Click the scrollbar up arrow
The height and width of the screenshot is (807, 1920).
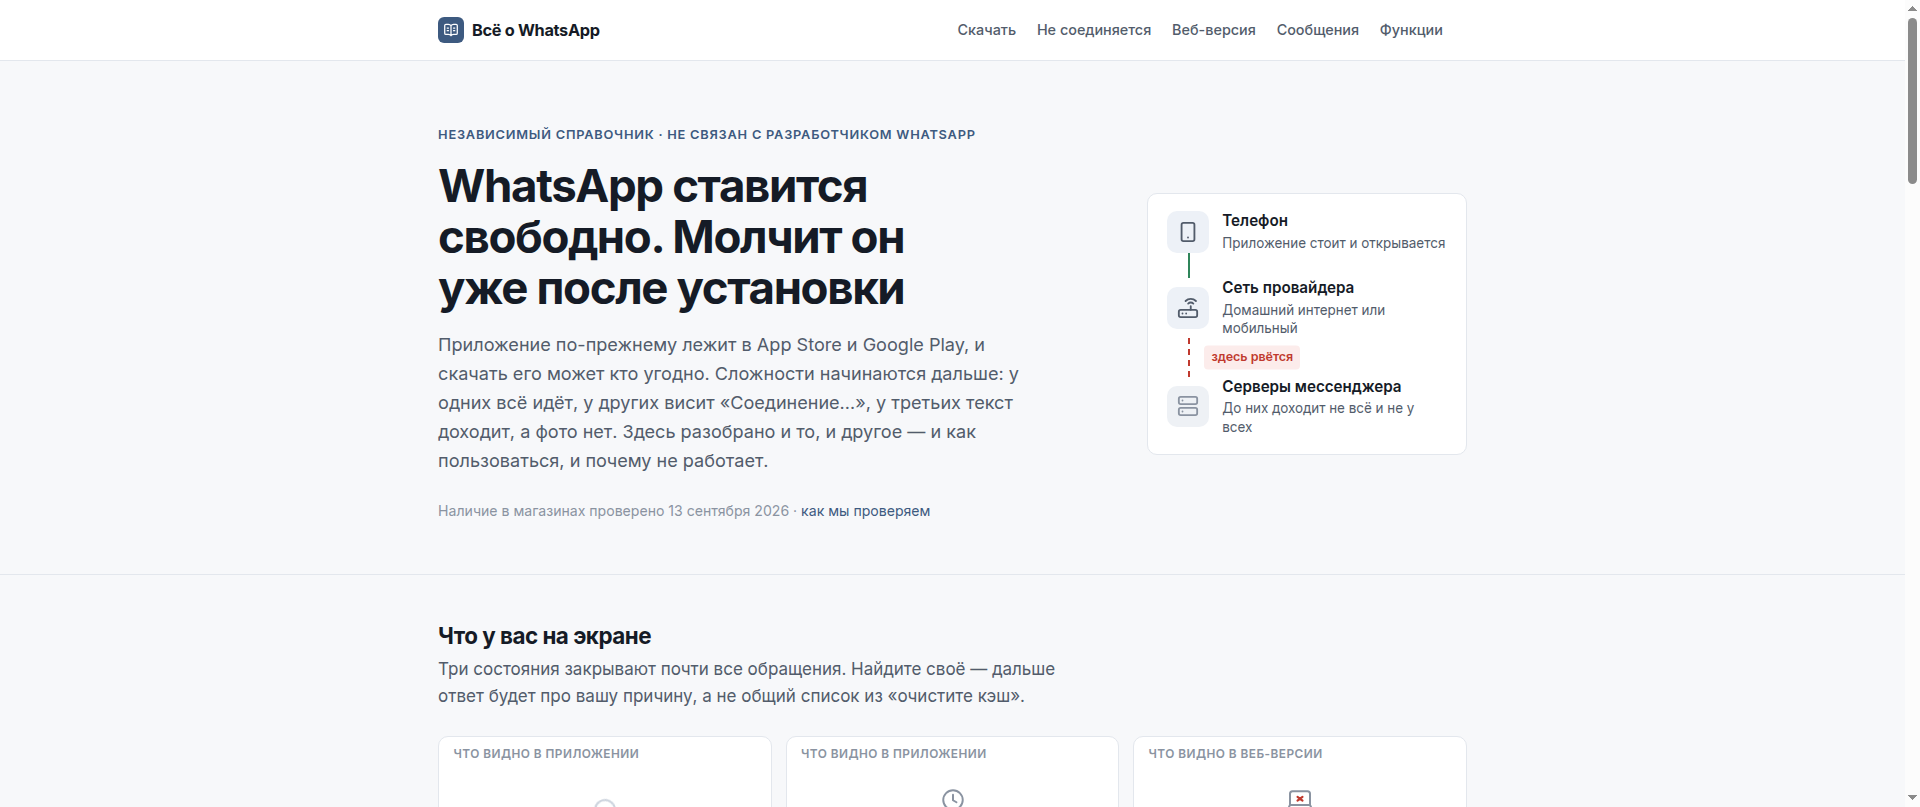click(1912, 8)
